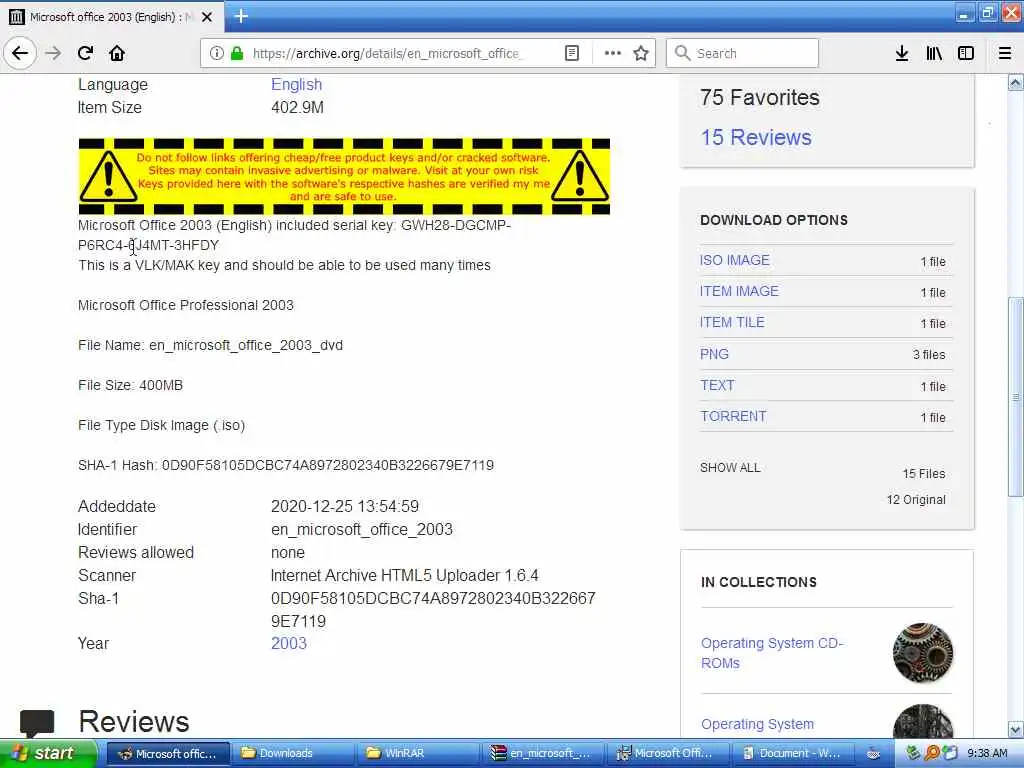
Task: Click the 12 Original files count
Action: tap(916, 500)
